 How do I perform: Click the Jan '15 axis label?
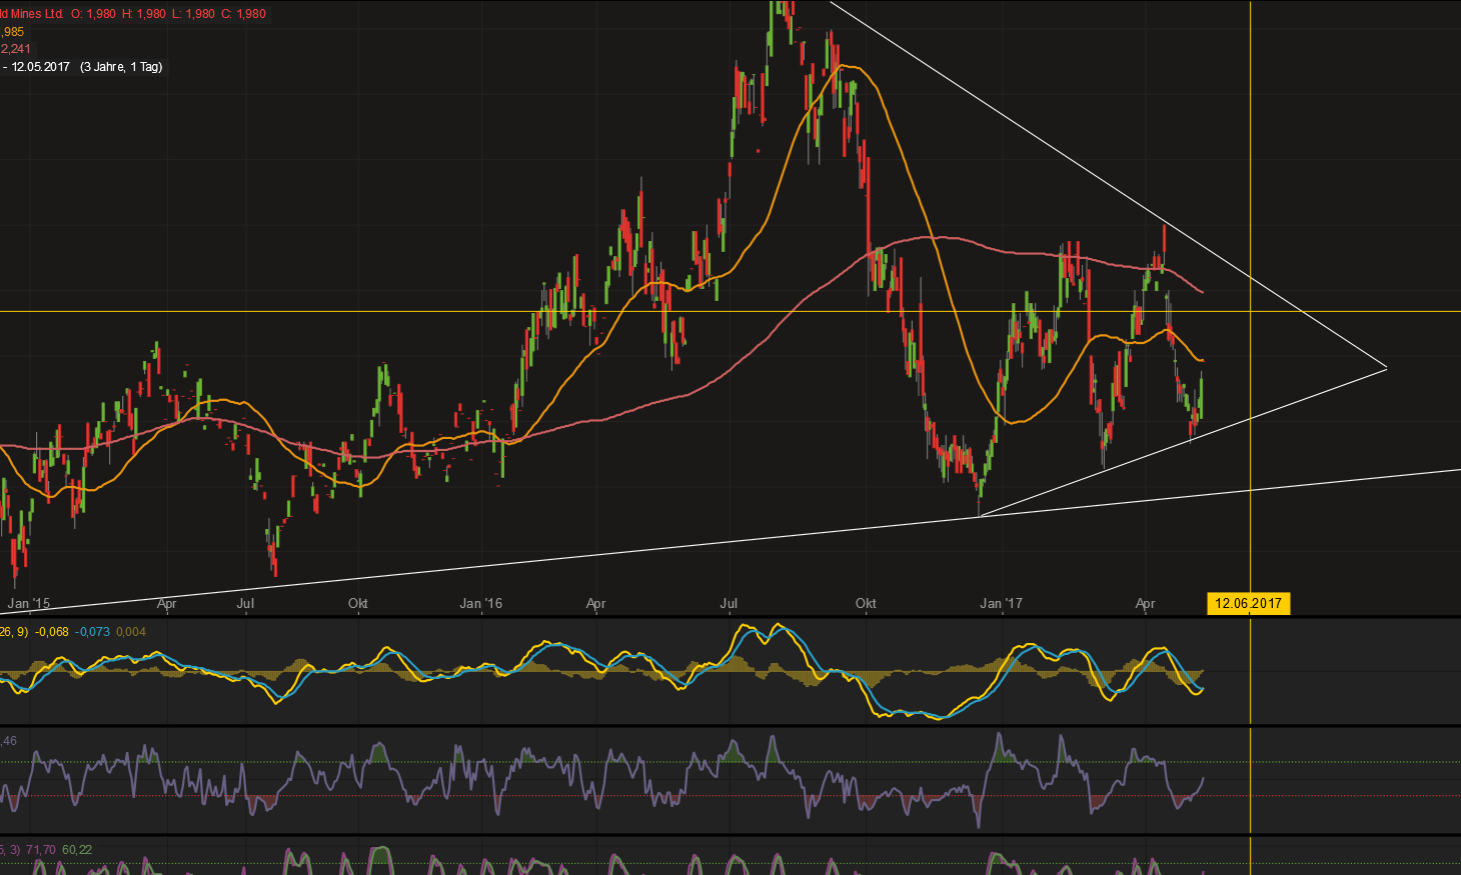tap(28, 603)
